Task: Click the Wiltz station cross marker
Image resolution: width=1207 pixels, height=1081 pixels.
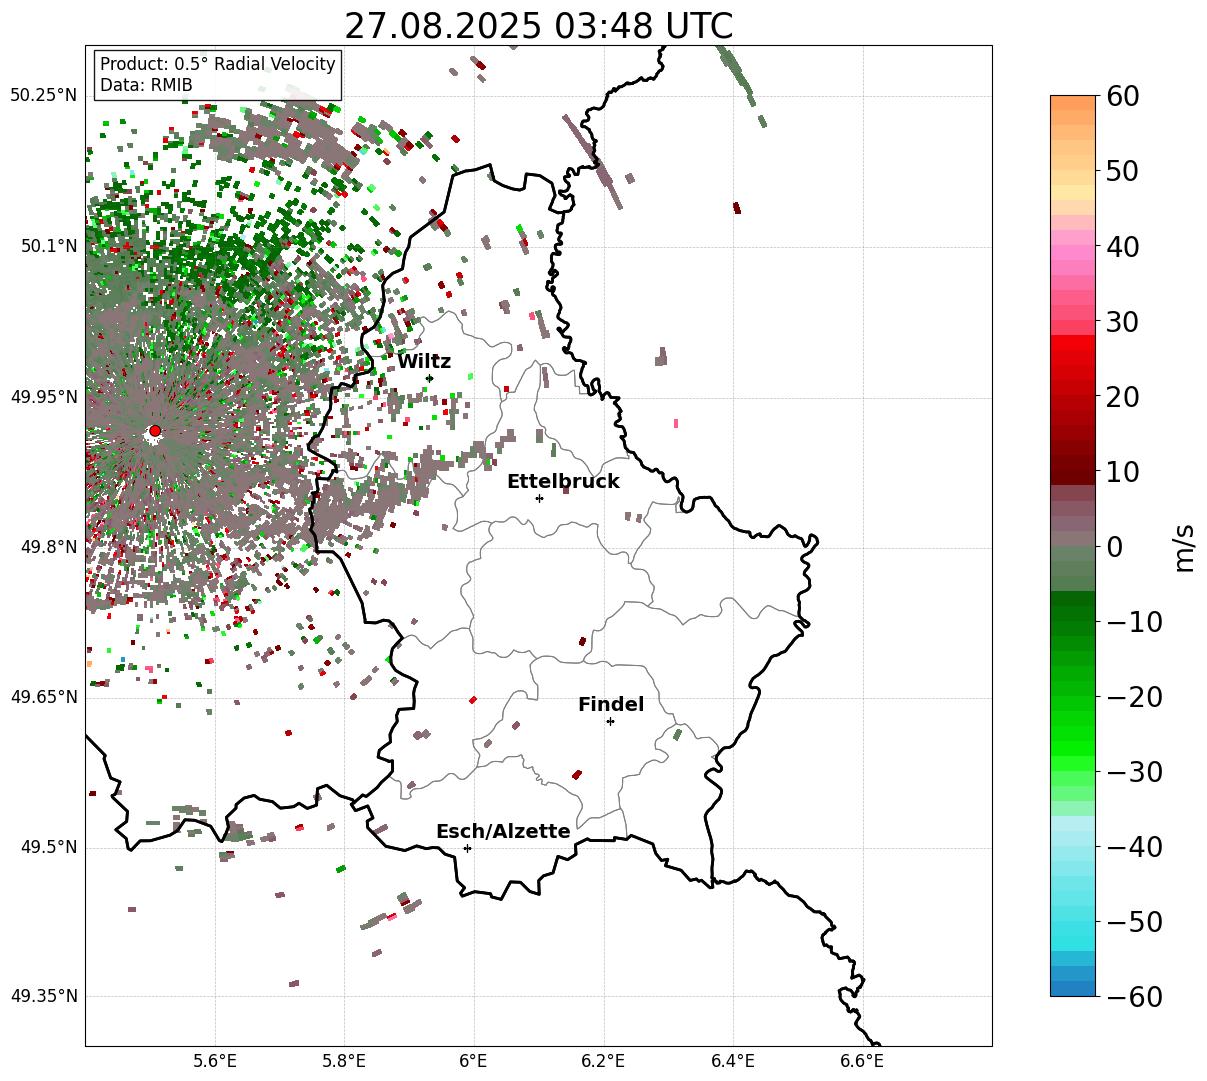Action: point(429,378)
